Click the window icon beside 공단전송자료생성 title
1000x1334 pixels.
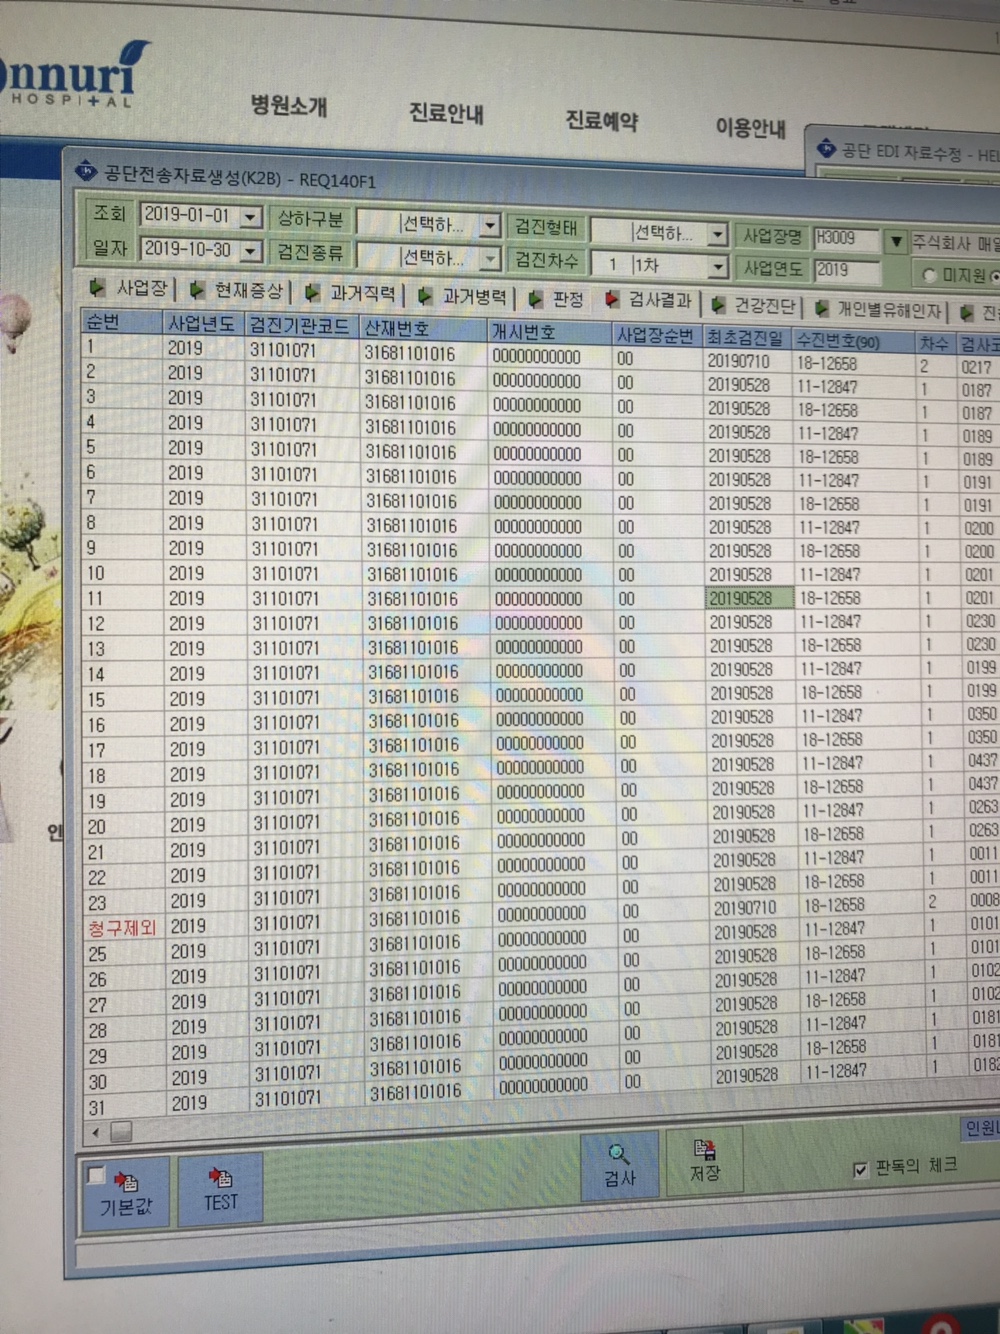[x=87, y=170]
